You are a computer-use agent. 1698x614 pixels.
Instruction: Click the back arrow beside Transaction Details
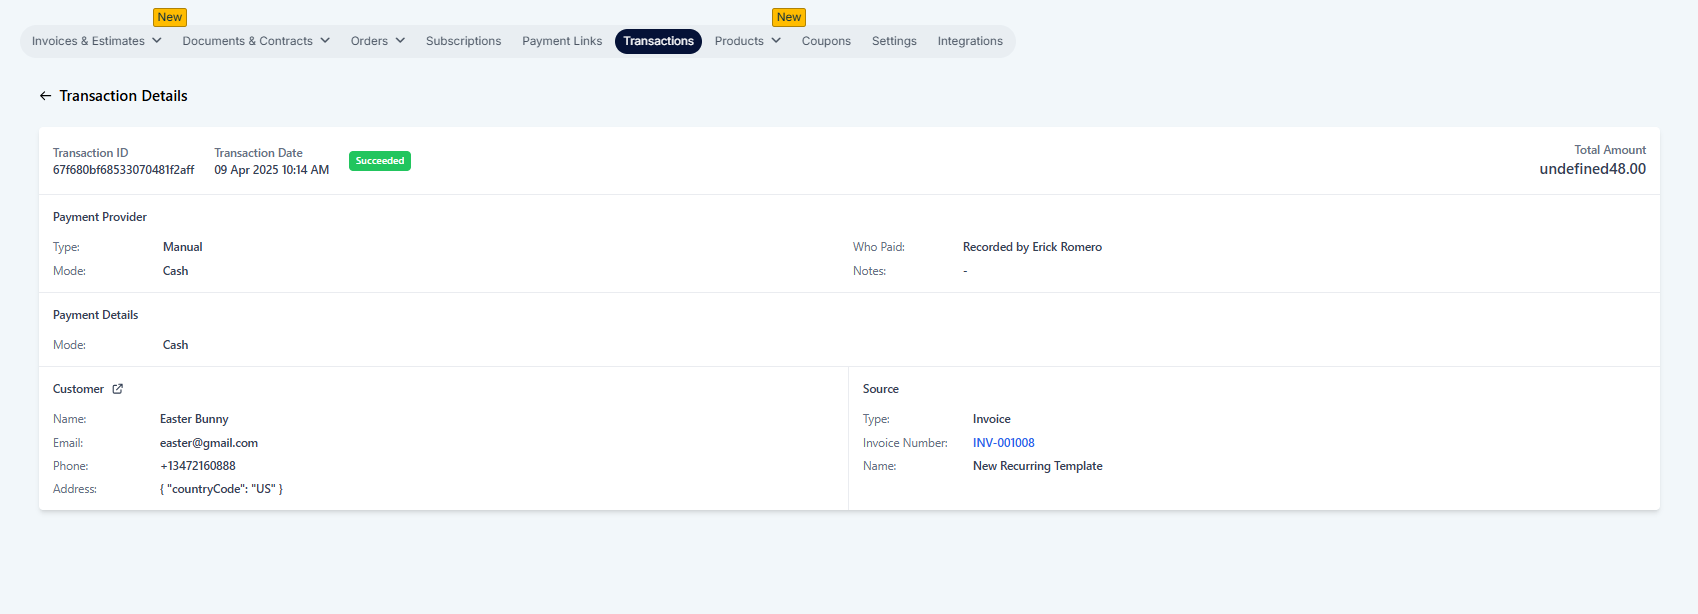[45, 96]
